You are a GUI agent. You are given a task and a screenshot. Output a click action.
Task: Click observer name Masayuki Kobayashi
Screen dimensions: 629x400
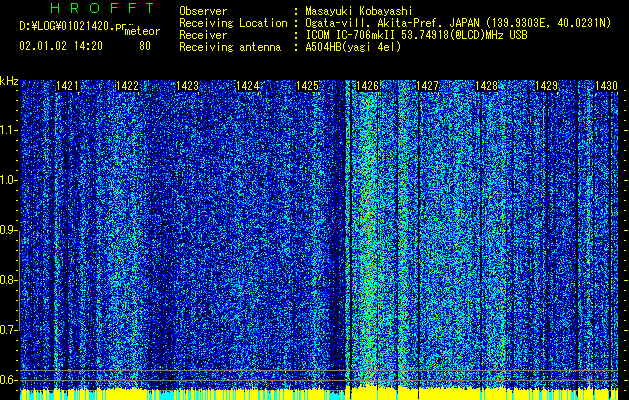point(359,11)
